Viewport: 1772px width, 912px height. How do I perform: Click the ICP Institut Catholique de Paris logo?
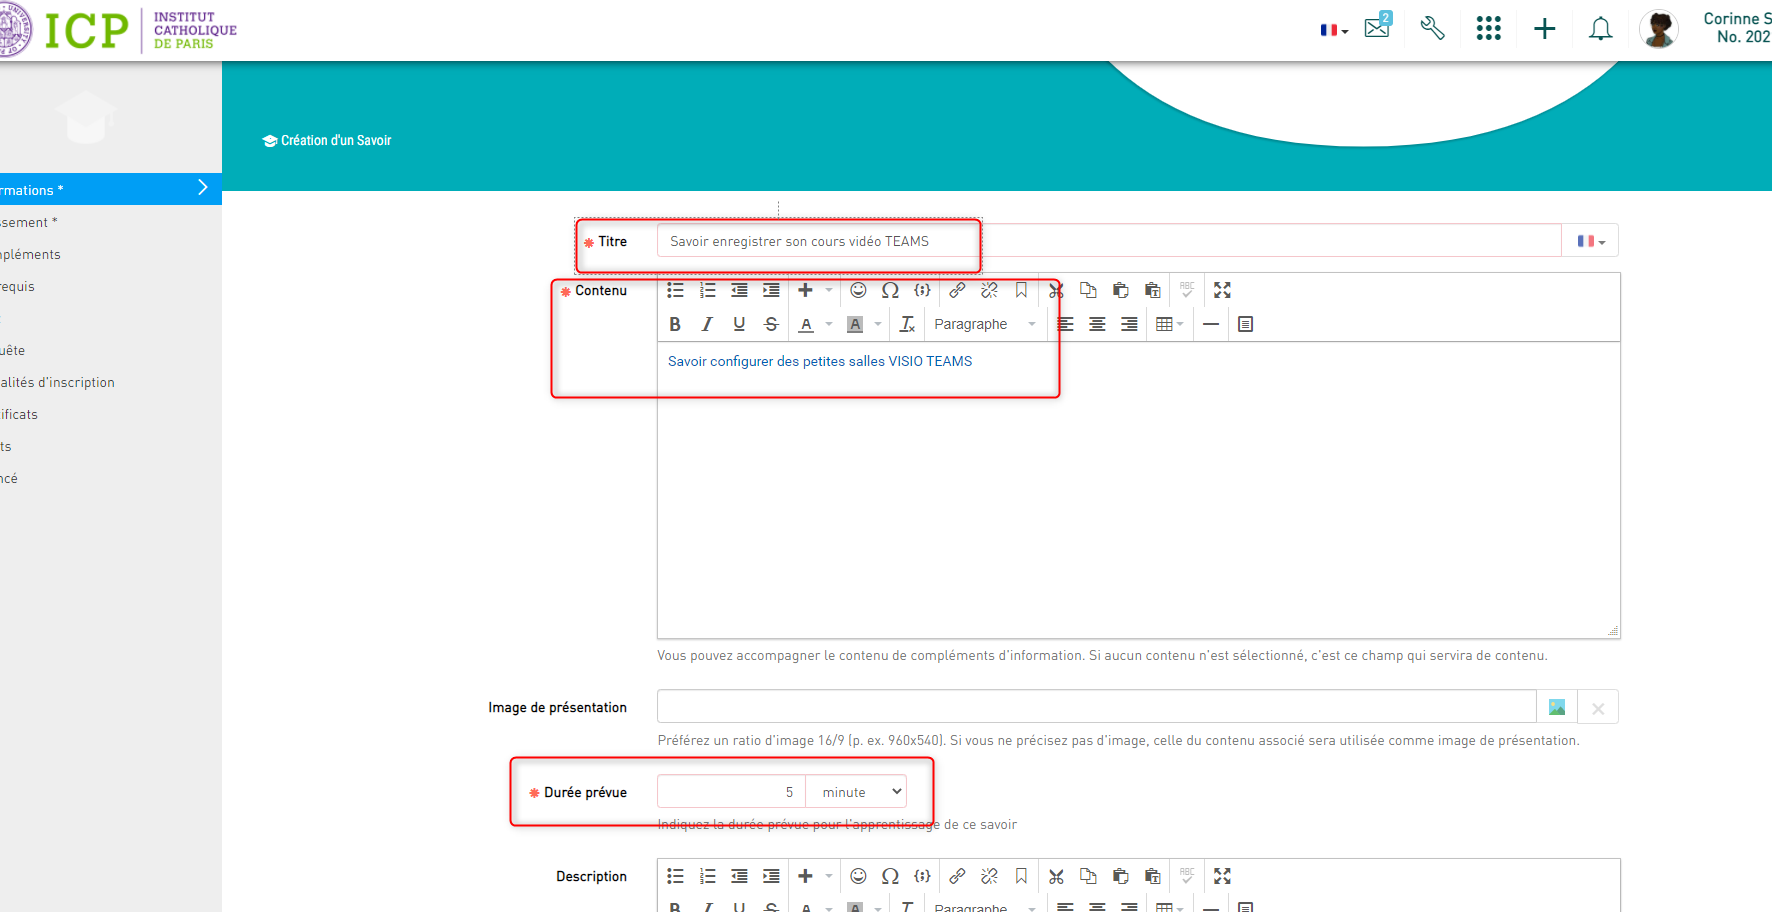120,30
